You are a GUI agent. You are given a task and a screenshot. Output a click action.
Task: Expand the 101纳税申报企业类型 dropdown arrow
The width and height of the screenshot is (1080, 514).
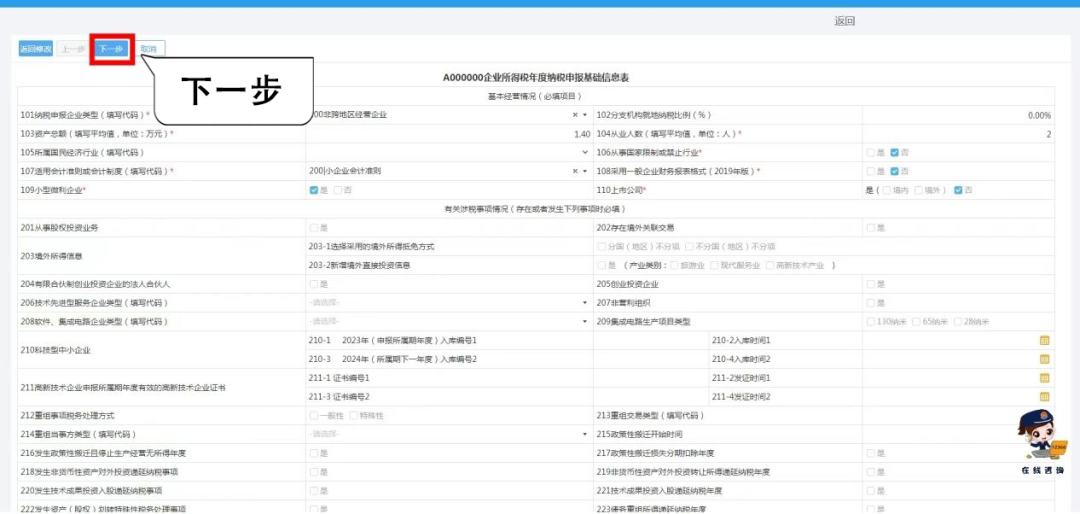point(585,115)
